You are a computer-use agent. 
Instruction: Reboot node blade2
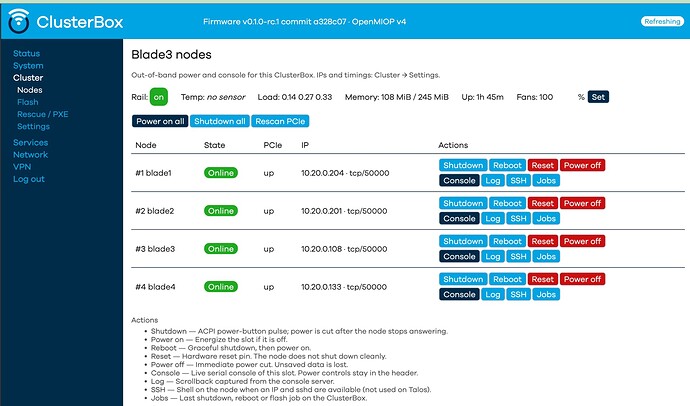(x=507, y=203)
